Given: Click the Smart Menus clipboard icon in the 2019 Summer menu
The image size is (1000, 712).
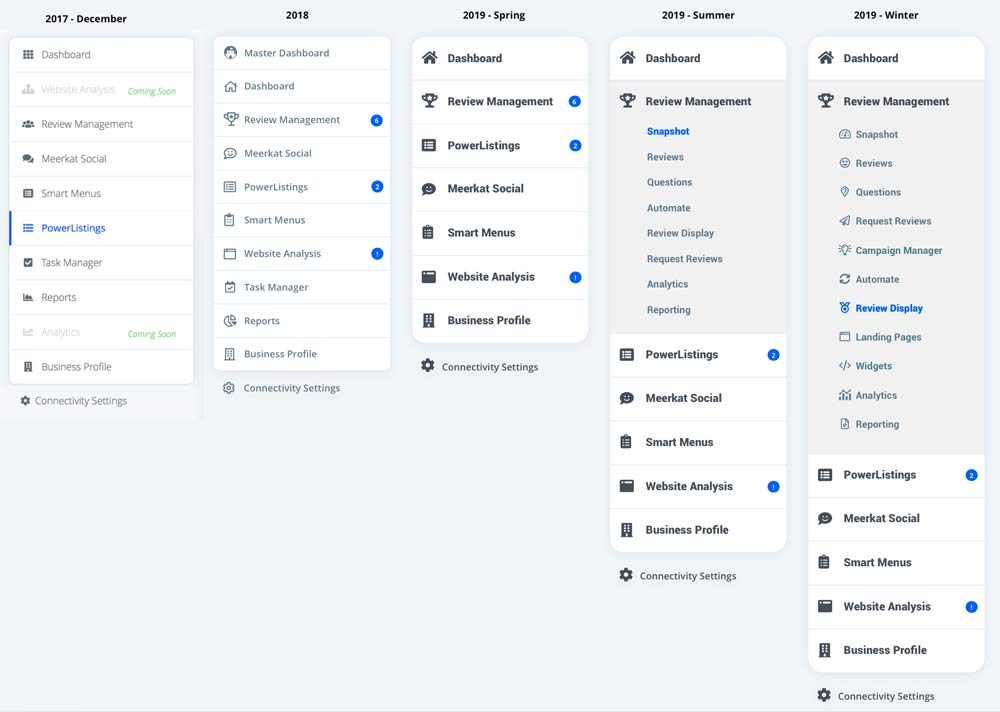Looking at the screenshot, I should point(626,441).
